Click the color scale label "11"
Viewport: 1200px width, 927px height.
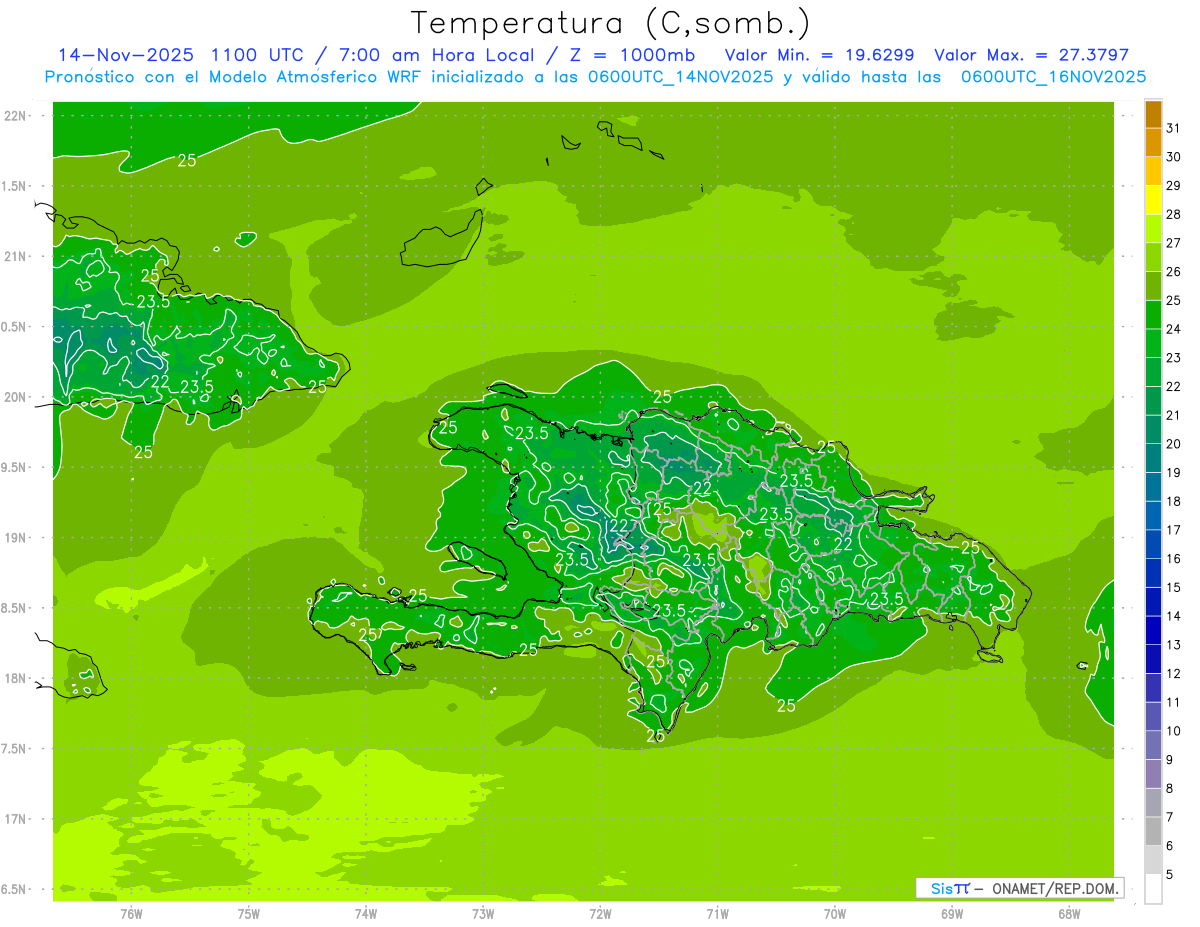1174,702
